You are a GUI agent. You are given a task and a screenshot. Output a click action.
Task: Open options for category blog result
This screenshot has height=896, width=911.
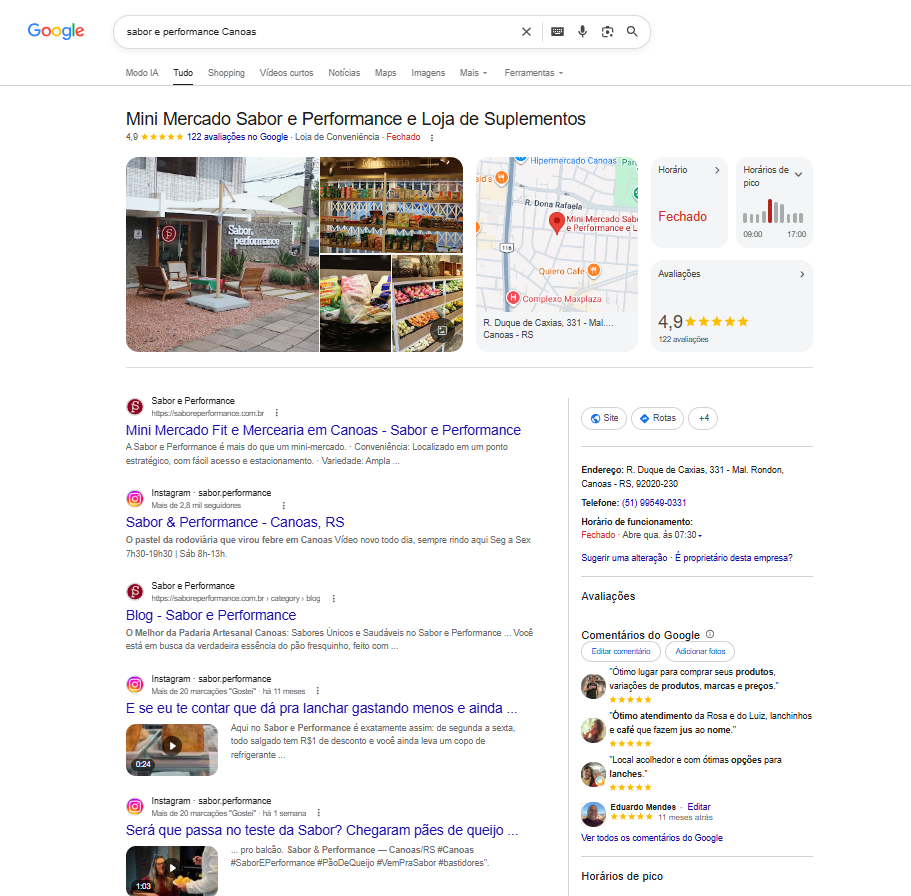click(333, 598)
